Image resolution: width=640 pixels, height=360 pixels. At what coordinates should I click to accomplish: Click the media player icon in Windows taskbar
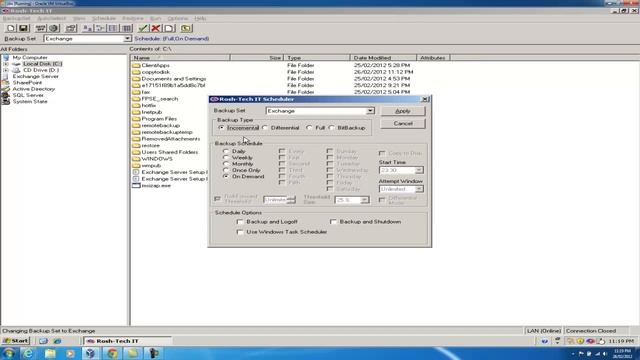[70, 353]
